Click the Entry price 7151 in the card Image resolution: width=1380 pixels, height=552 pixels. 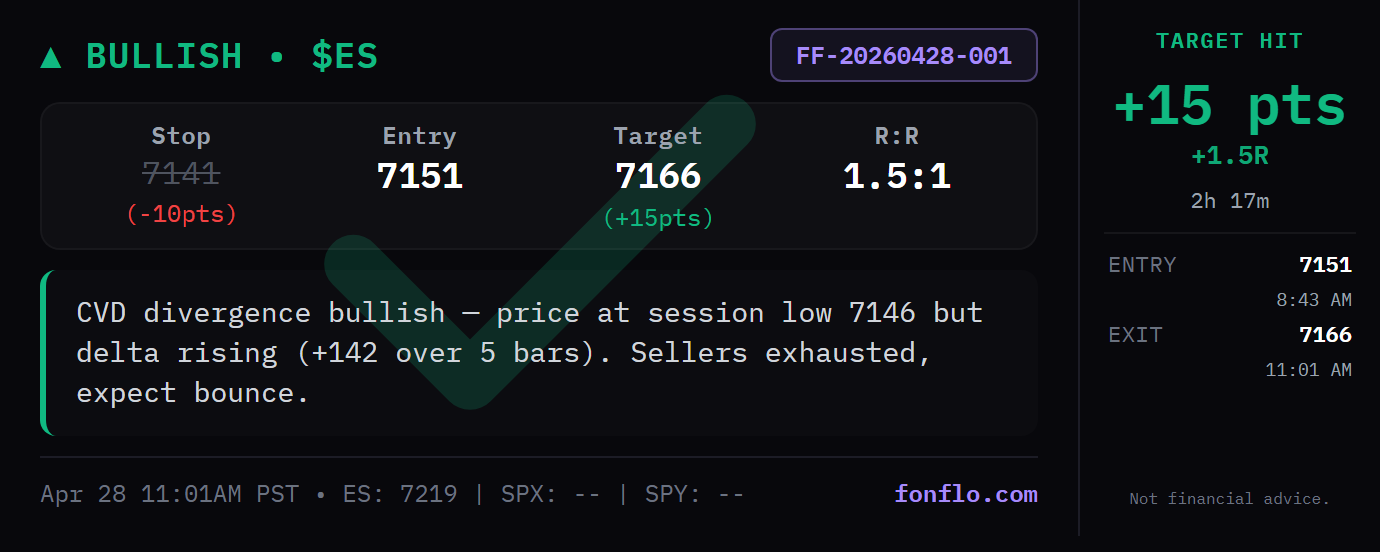point(419,176)
